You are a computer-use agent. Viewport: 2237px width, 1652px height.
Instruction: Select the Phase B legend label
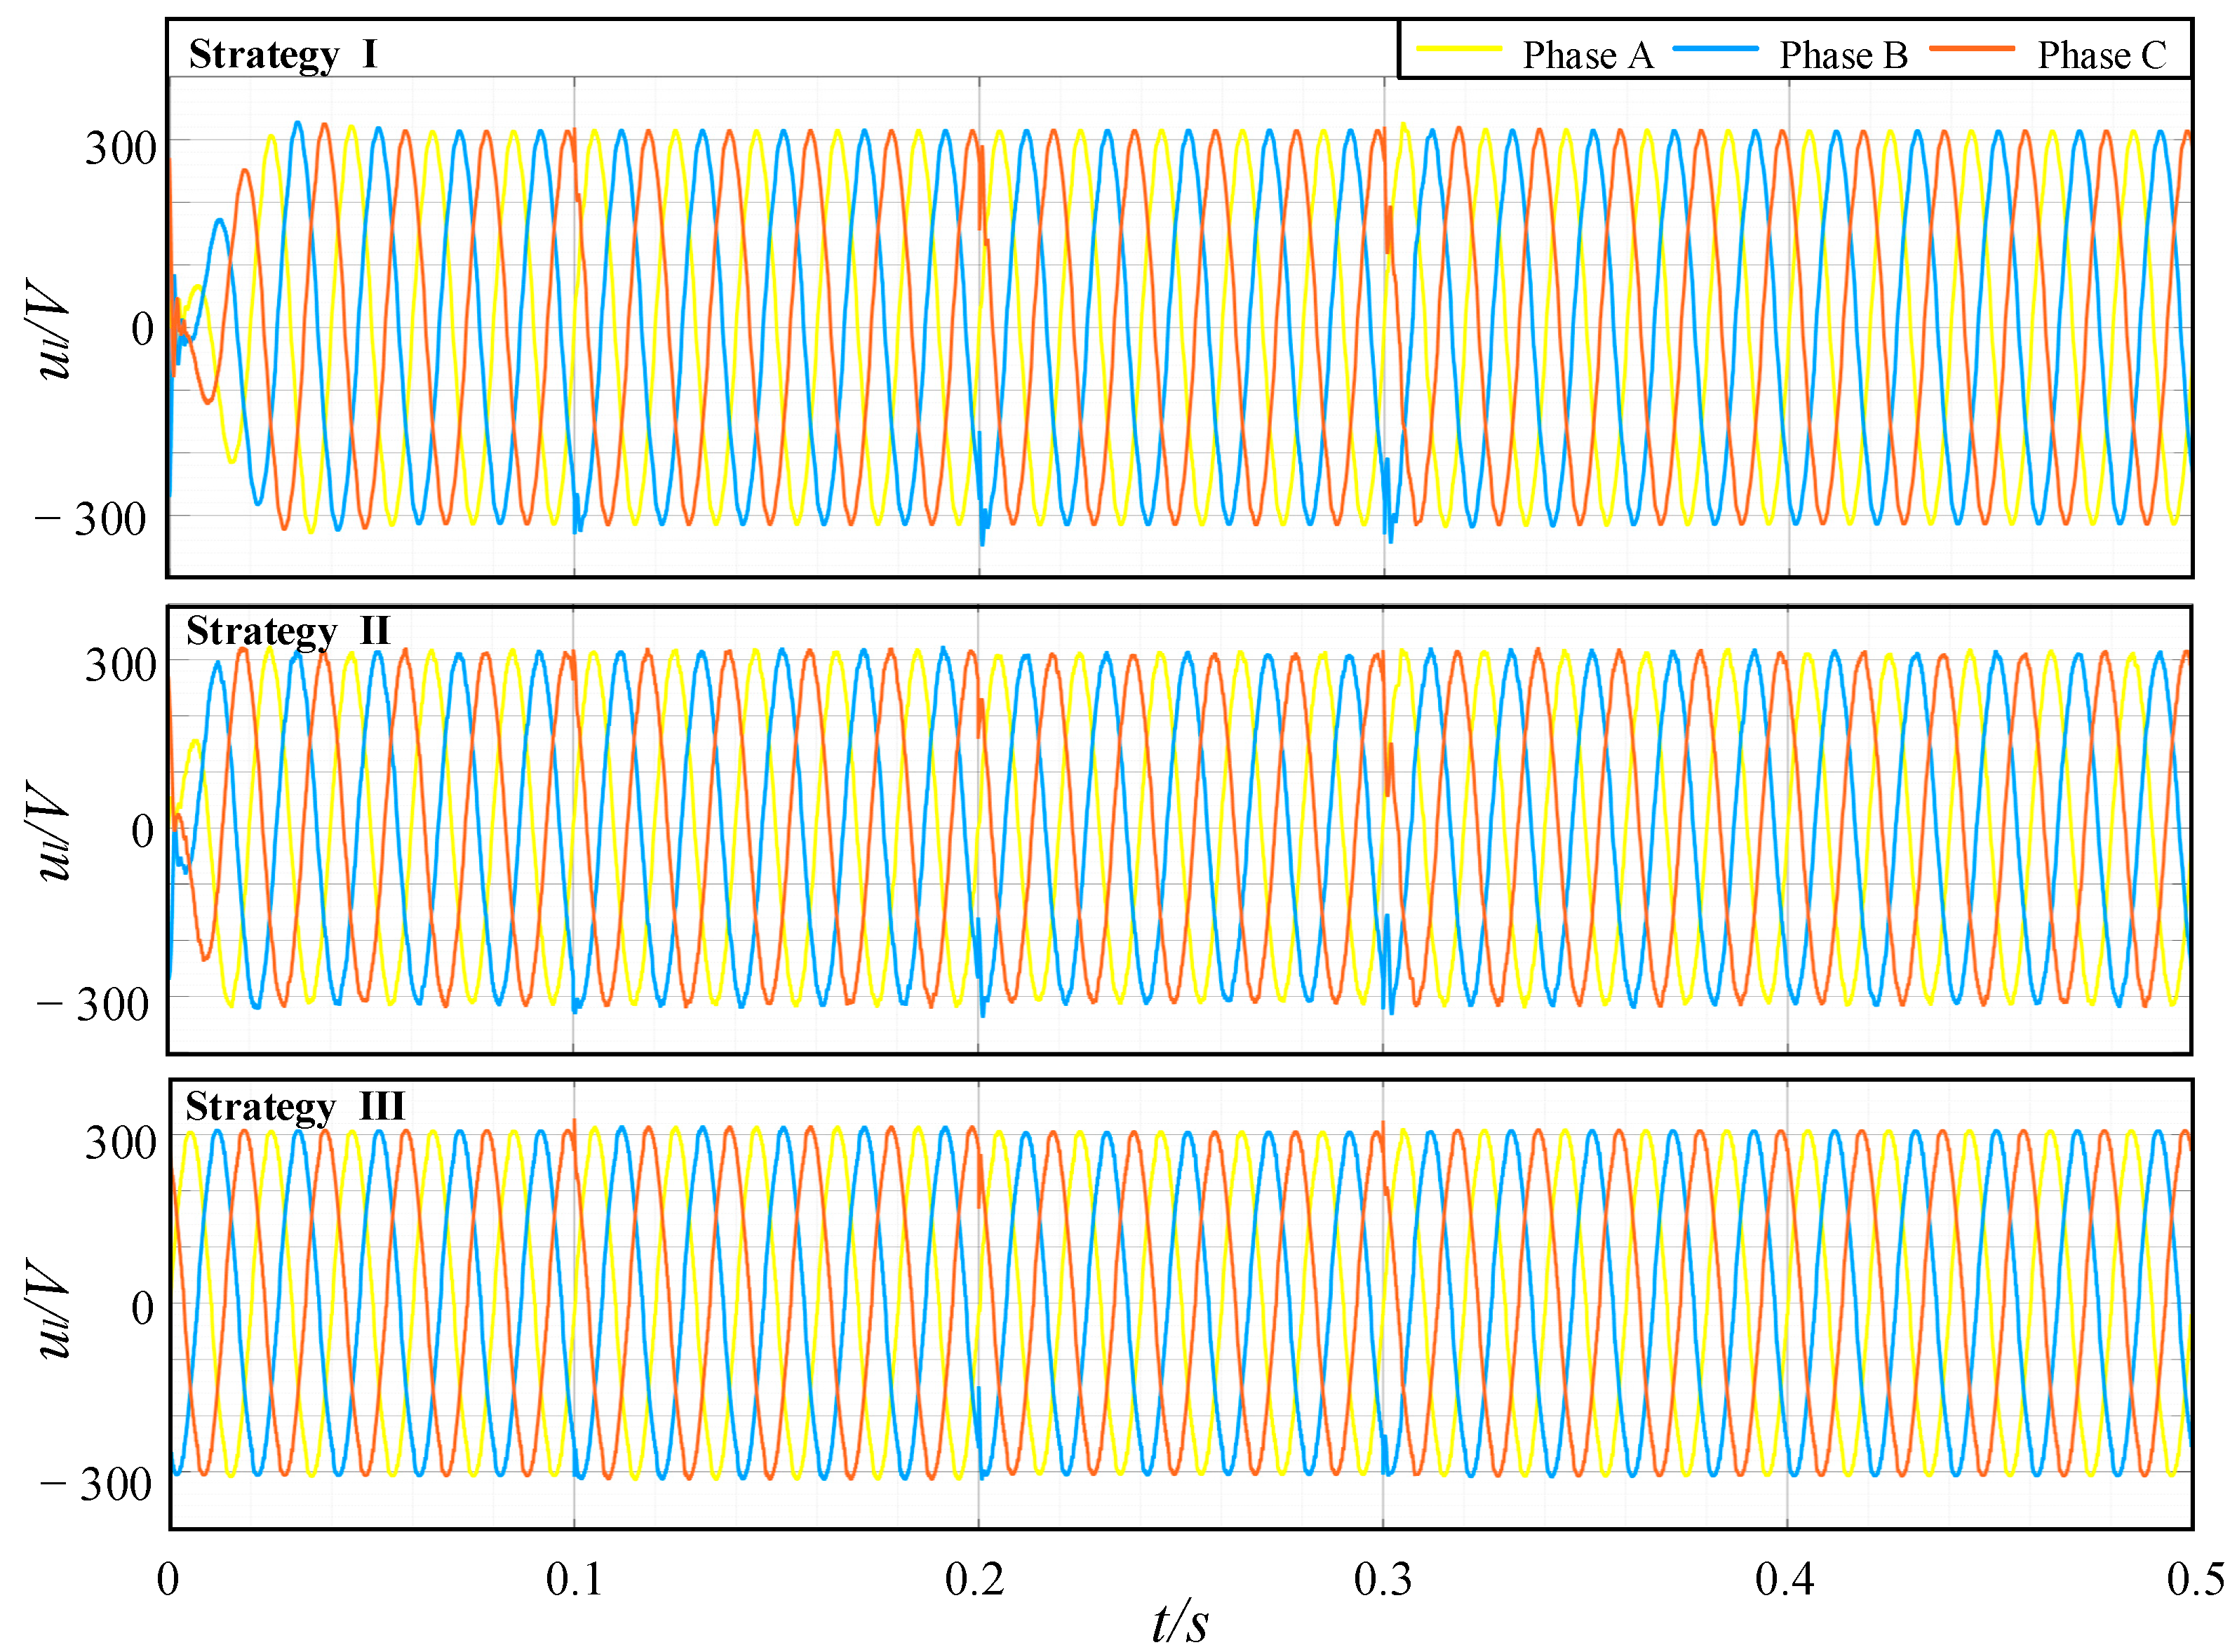pos(1844,55)
